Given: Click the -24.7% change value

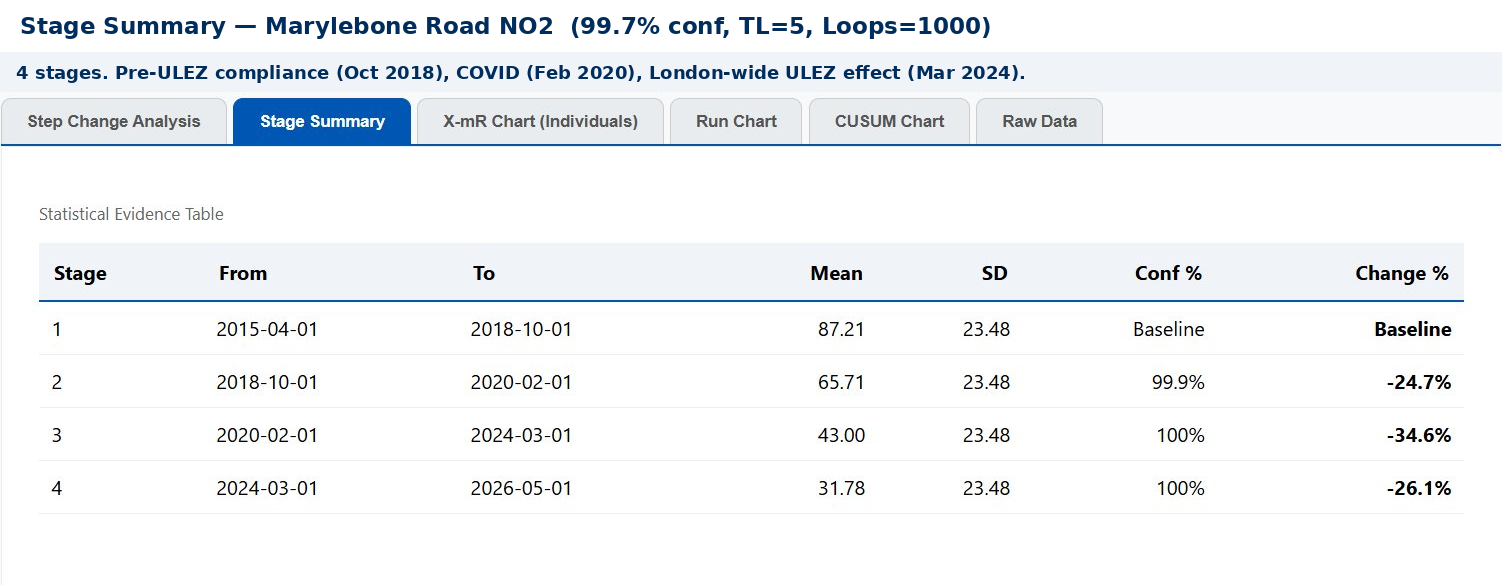Looking at the screenshot, I should tap(1418, 382).
